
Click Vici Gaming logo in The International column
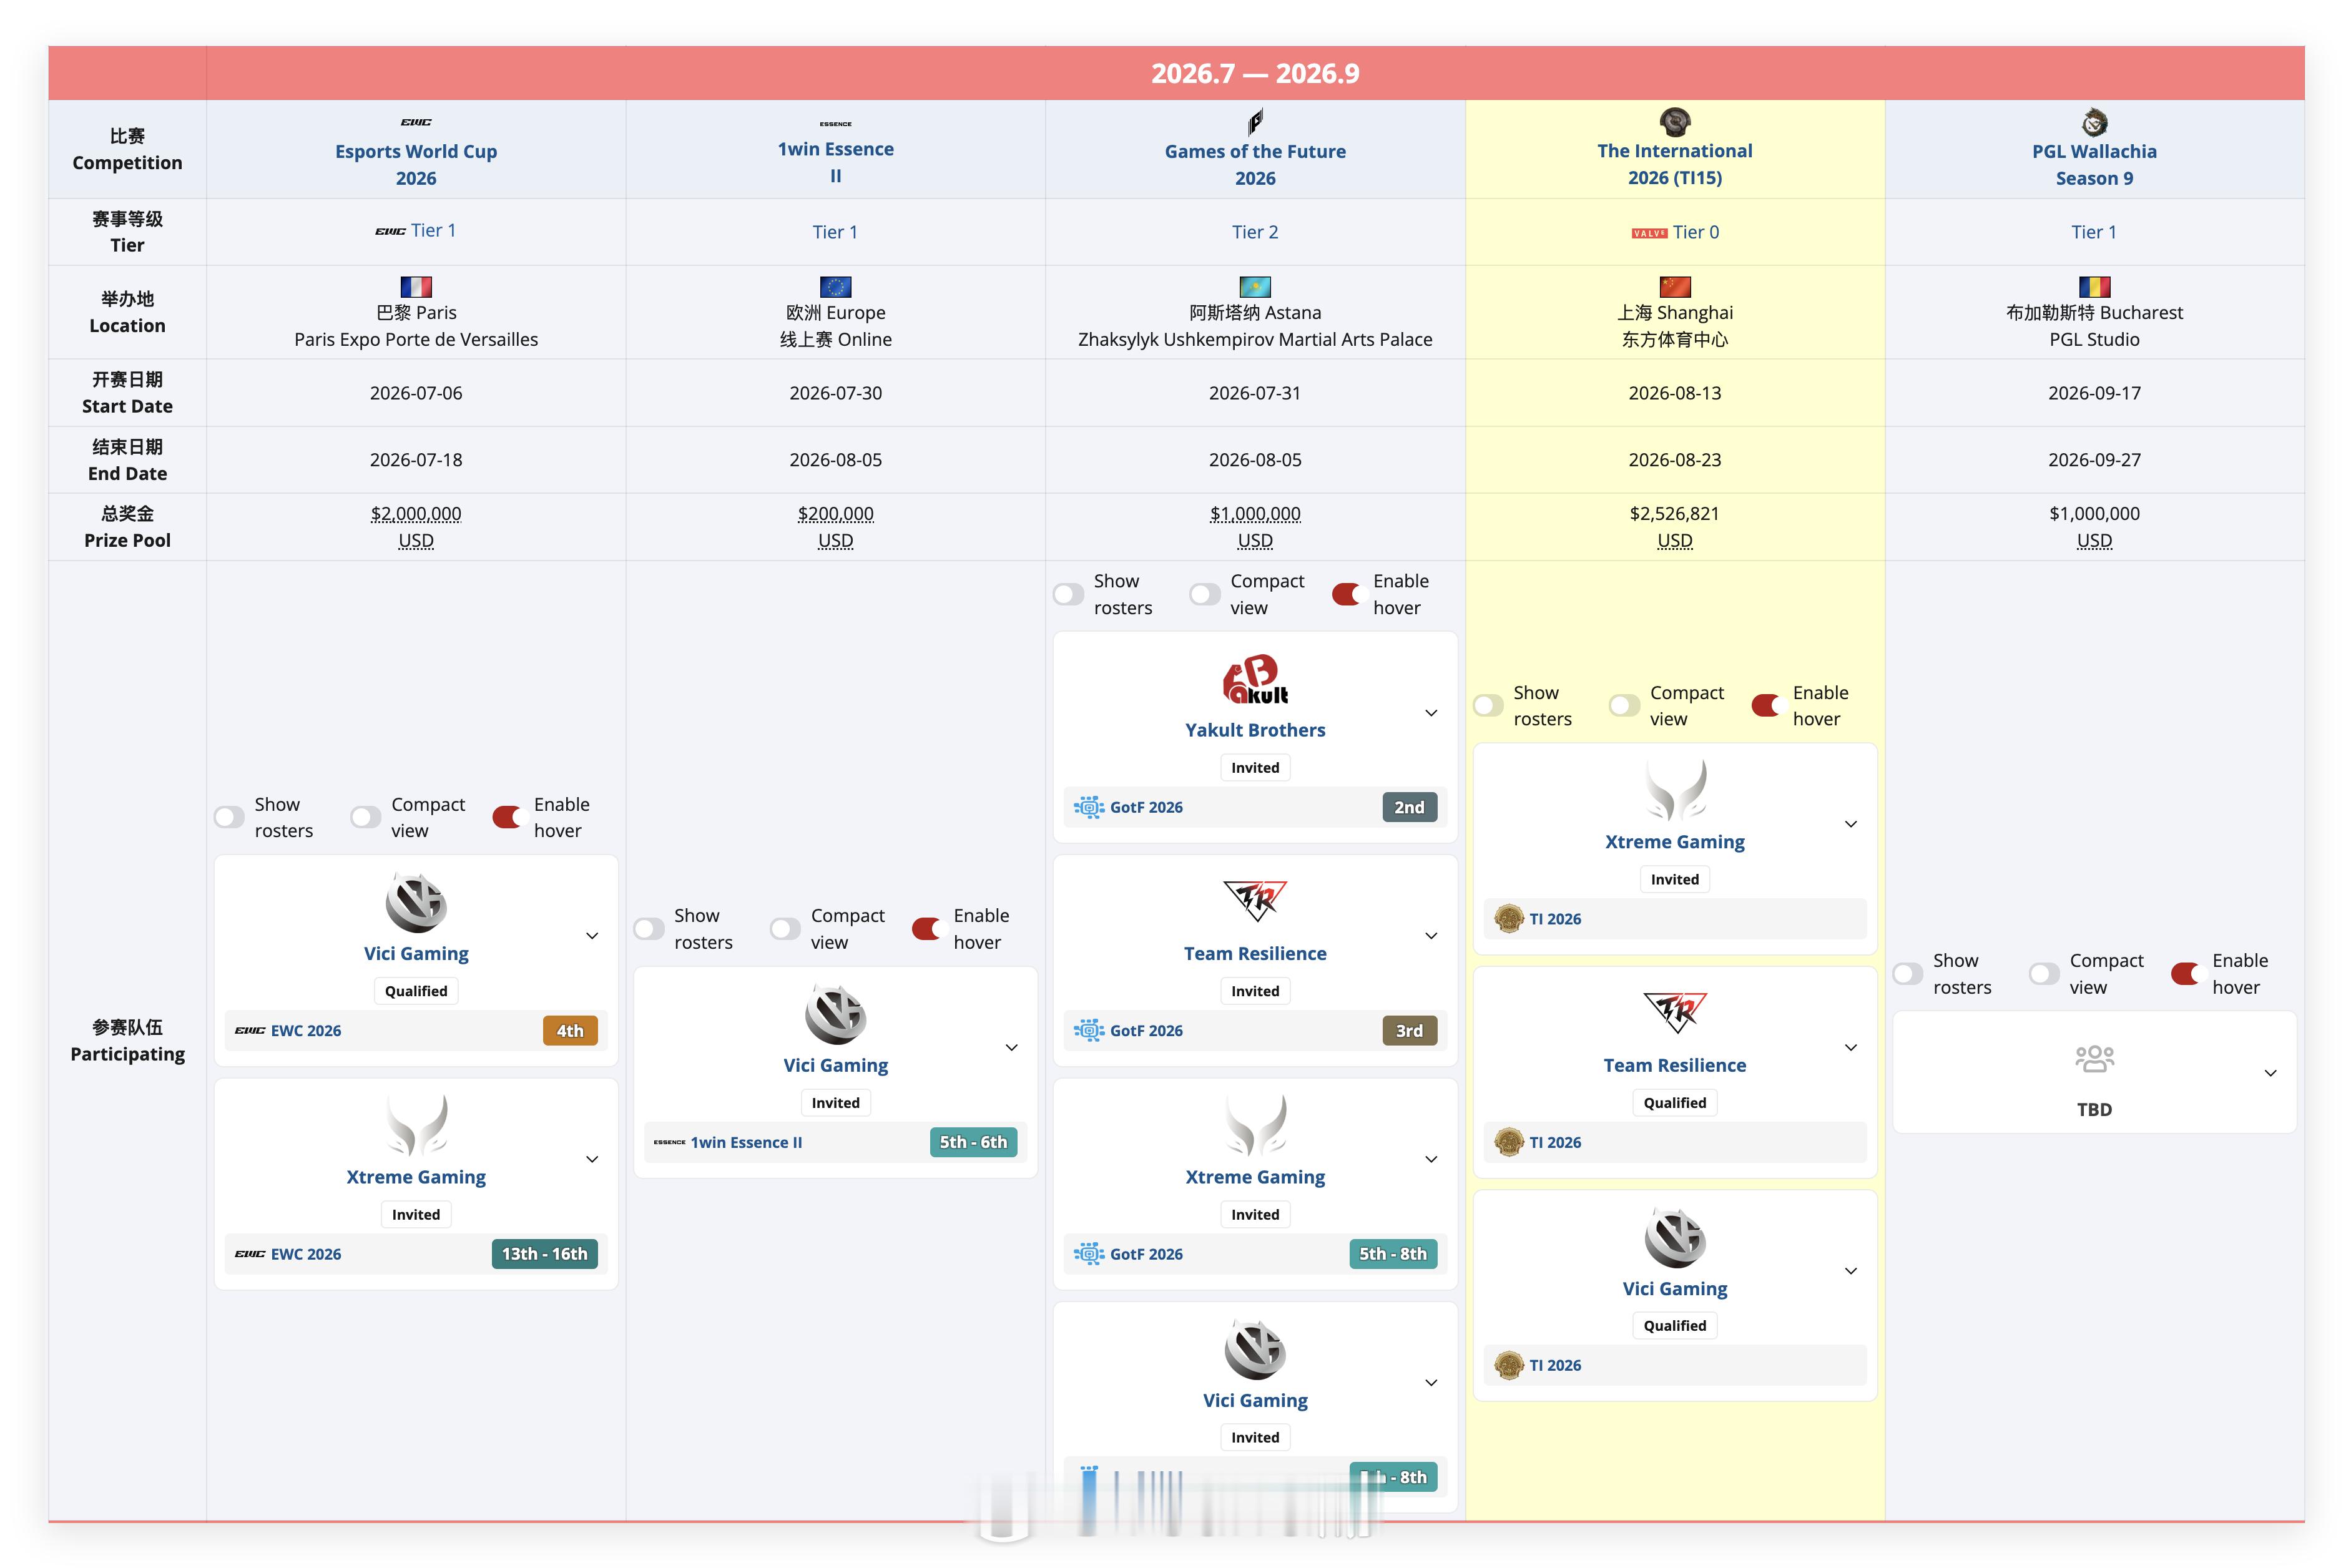(x=1675, y=1237)
